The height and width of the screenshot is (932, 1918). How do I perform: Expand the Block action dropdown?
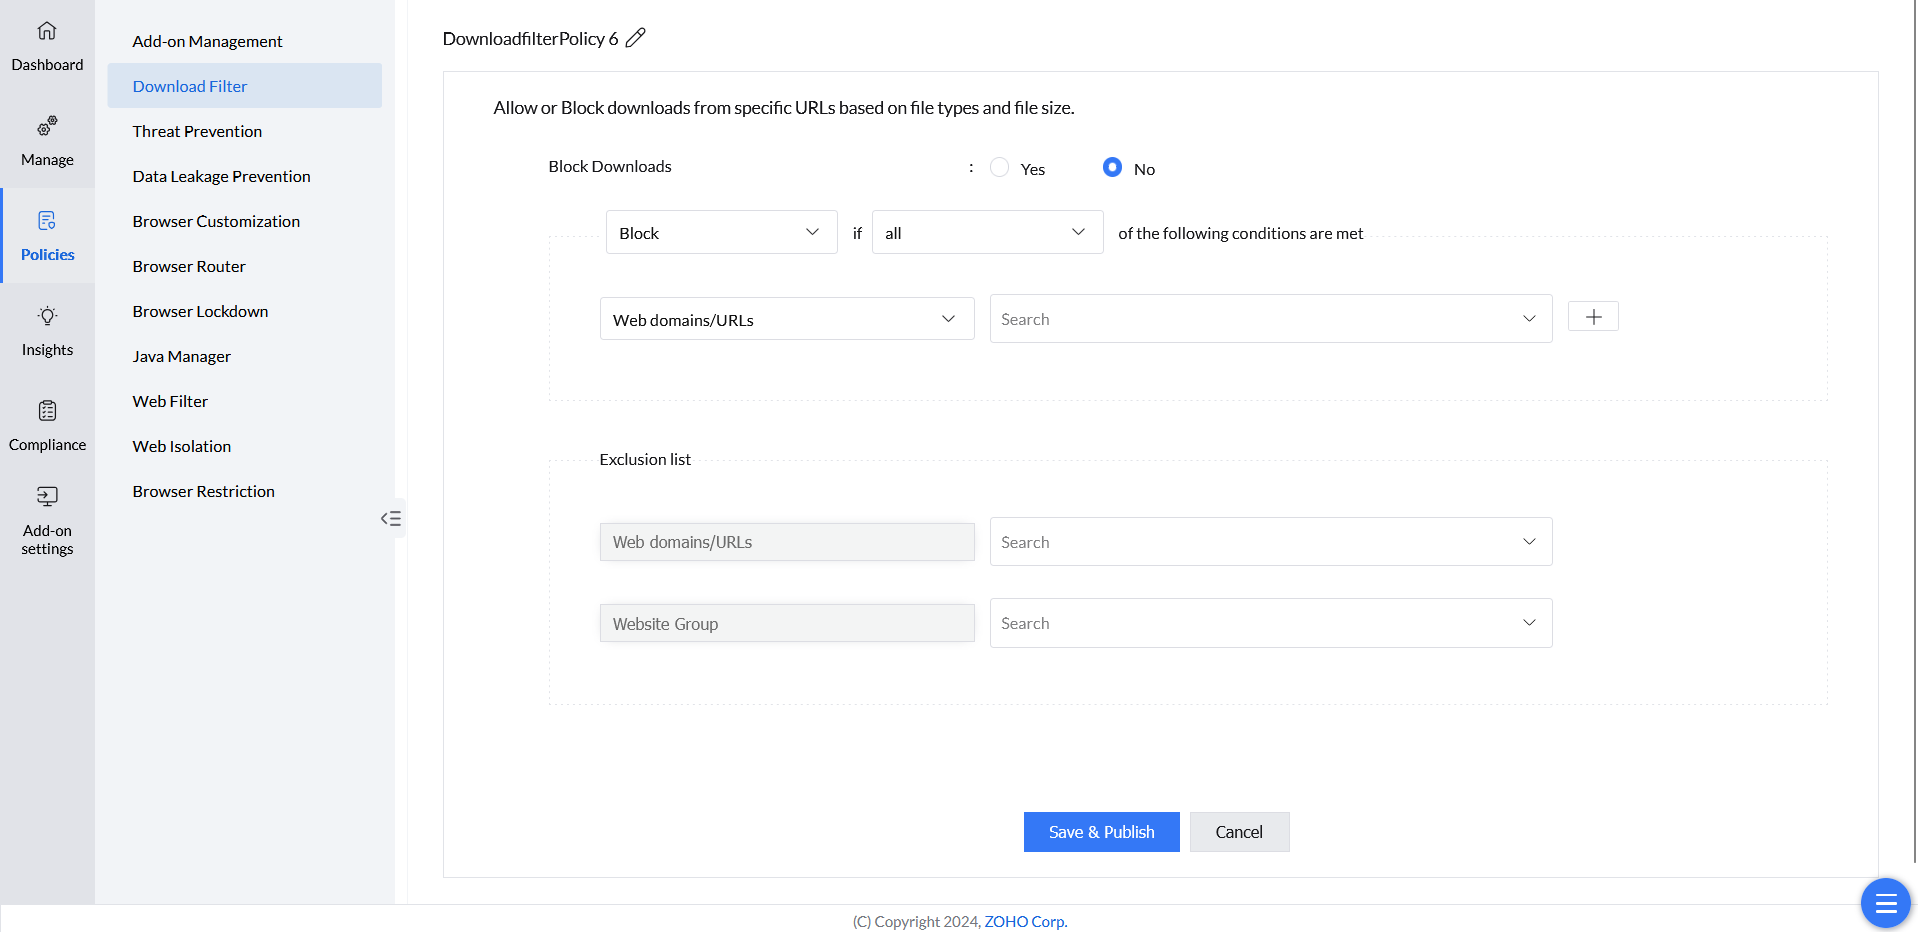point(721,233)
